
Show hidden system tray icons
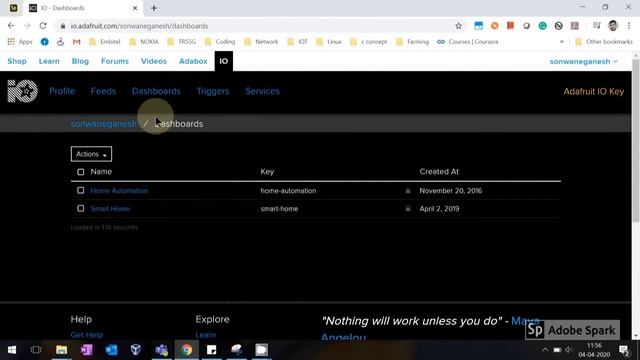pyautogui.click(x=545, y=350)
